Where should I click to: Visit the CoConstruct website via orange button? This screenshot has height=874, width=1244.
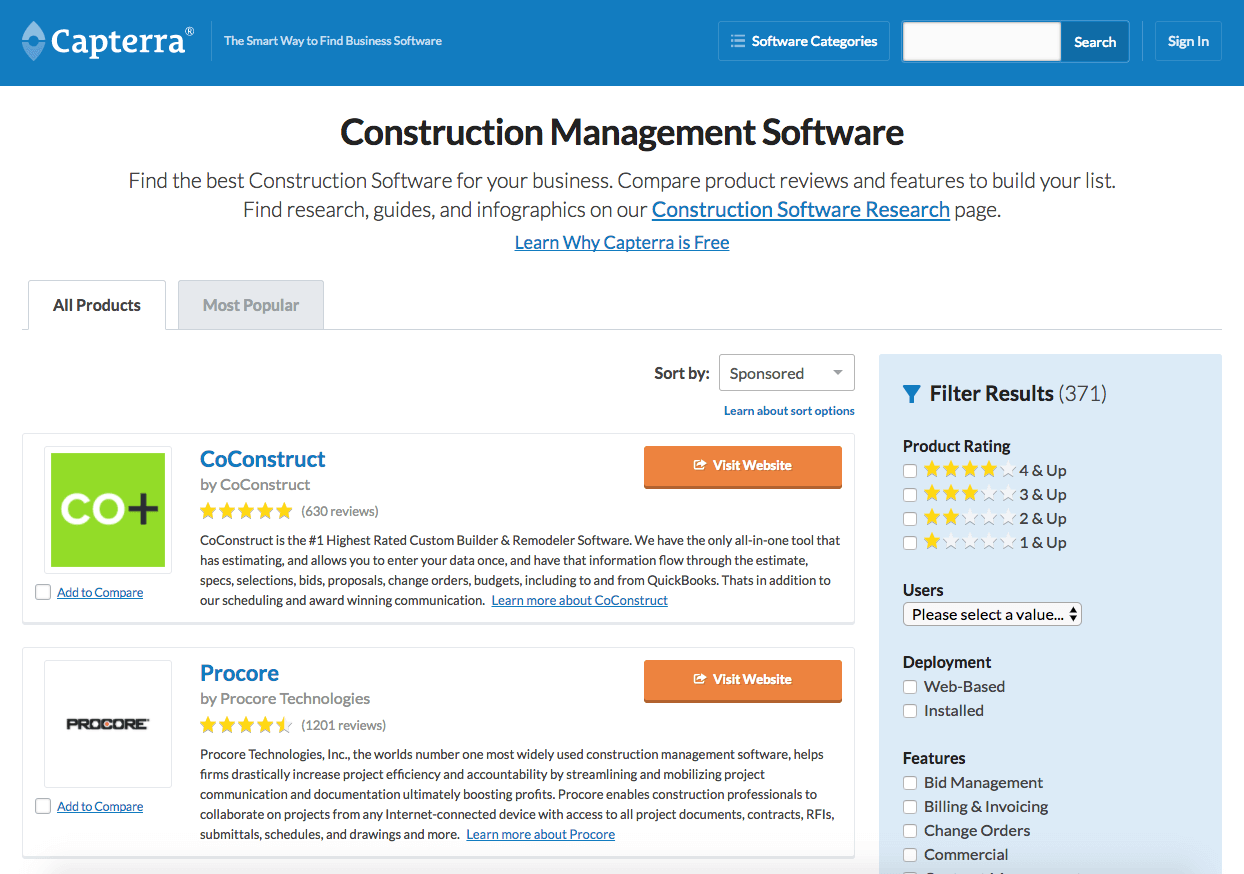click(743, 466)
